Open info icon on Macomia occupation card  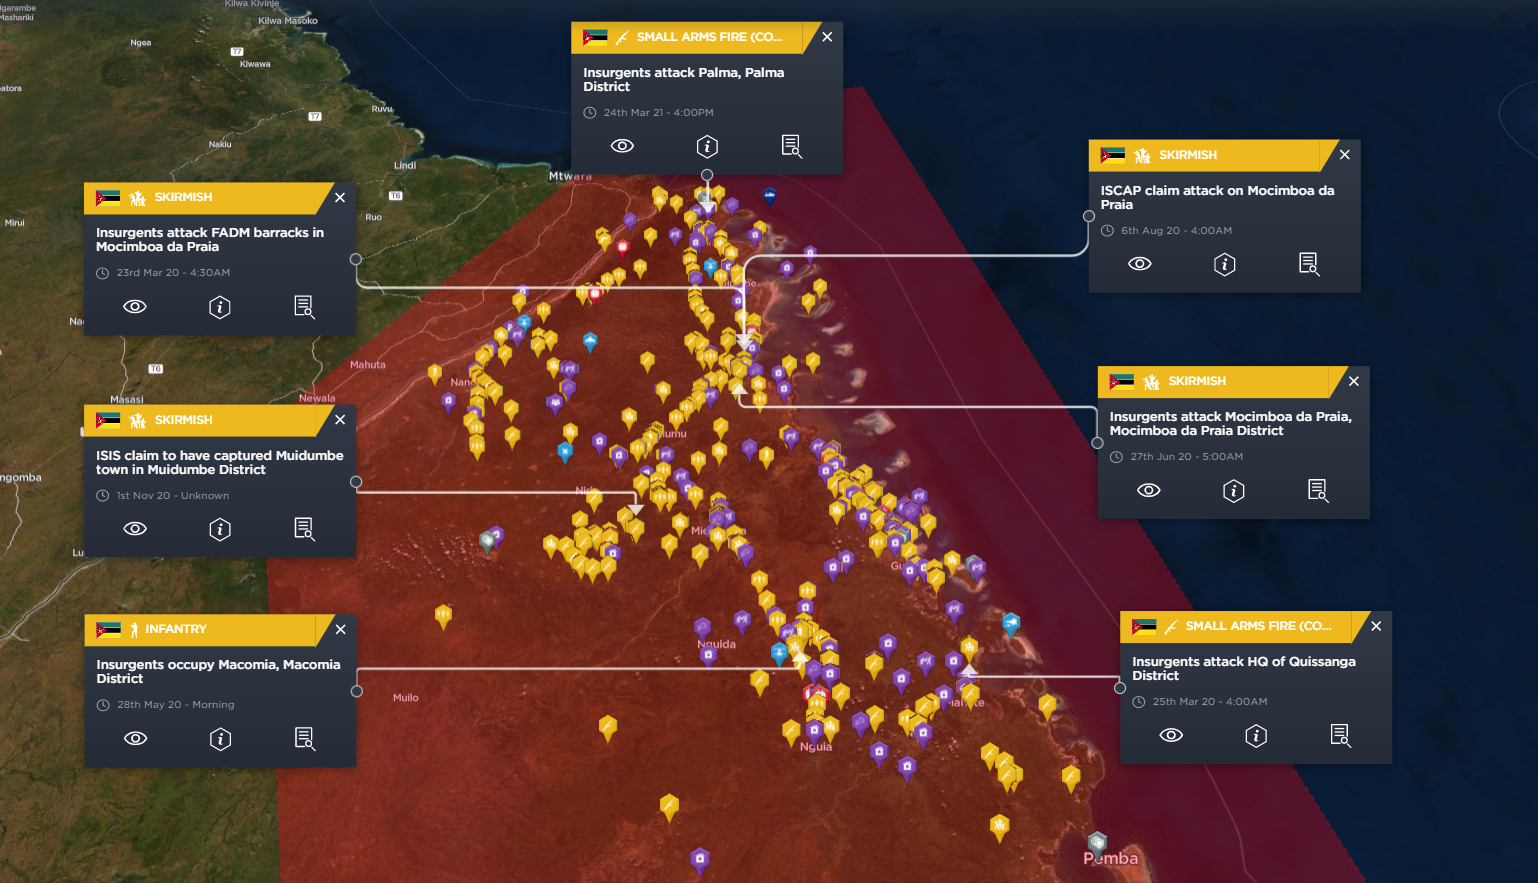(221, 738)
